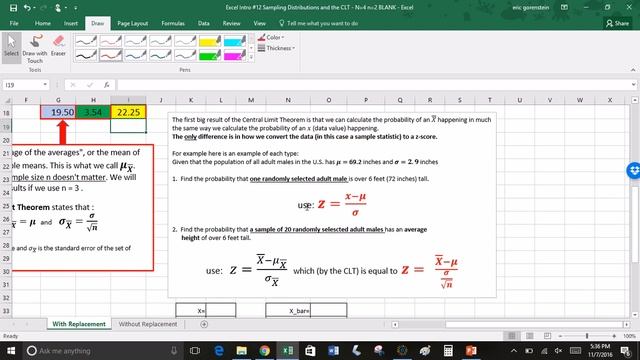Zoom in with the plus button
The height and width of the screenshot is (360, 640).
614,336
